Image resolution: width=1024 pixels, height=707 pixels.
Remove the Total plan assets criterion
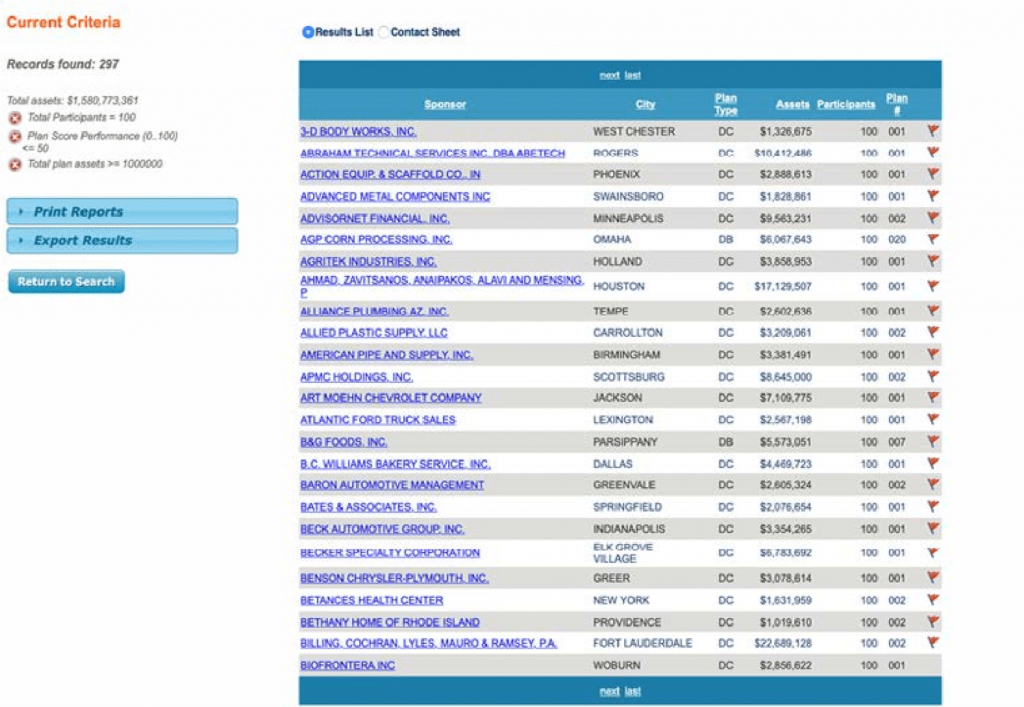15,165
